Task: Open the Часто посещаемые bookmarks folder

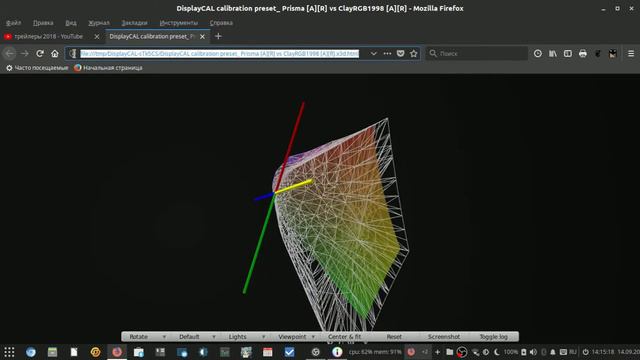Action: [37, 68]
